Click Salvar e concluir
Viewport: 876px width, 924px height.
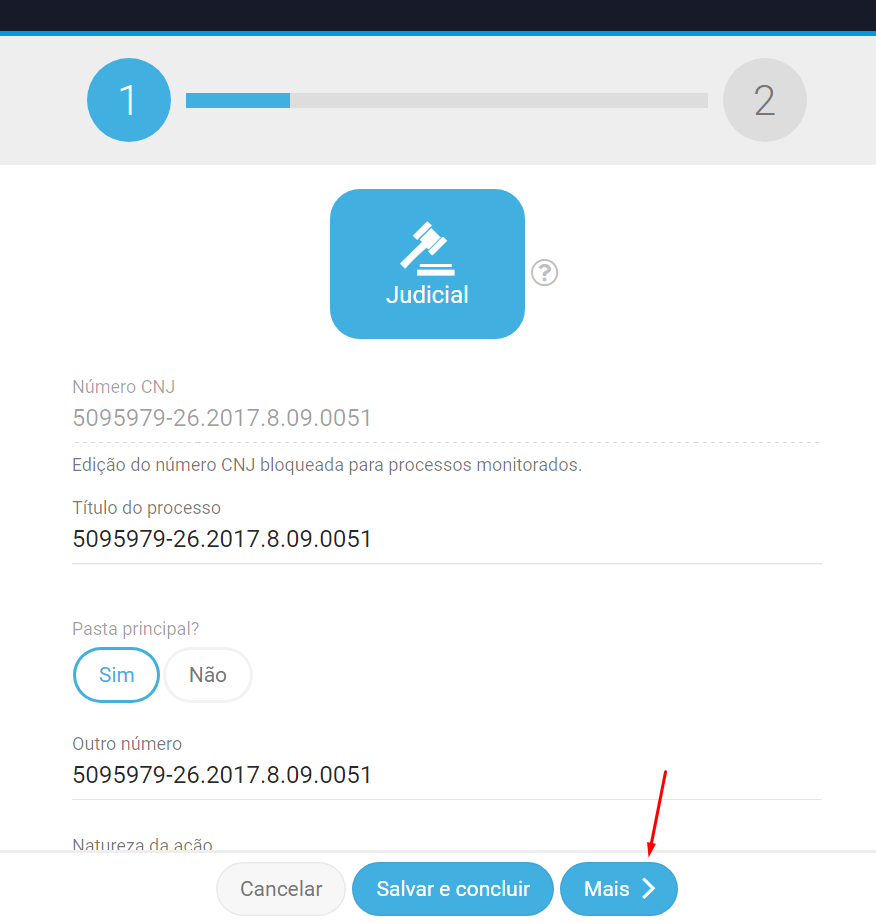pyautogui.click(x=452, y=889)
